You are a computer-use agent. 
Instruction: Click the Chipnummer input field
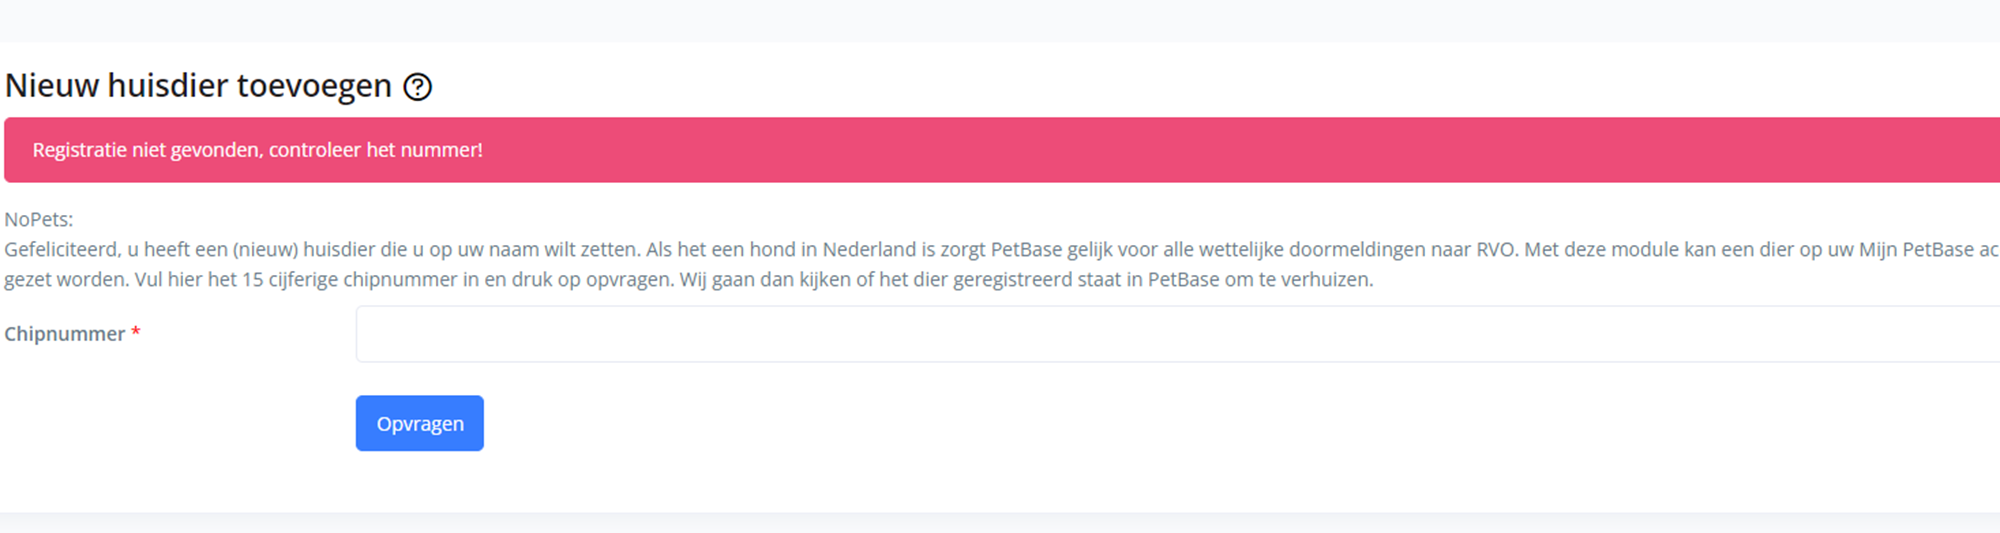pyautogui.click(x=1178, y=334)
